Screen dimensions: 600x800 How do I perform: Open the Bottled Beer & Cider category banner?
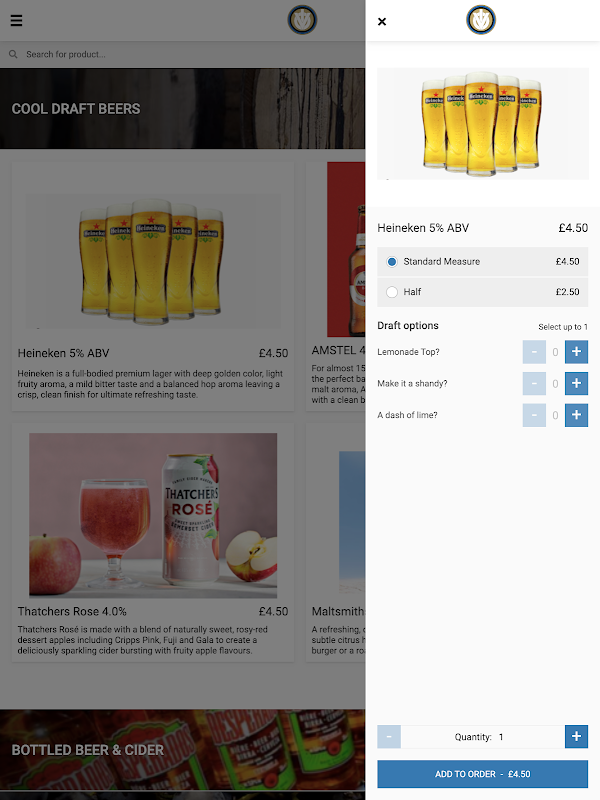(x=183, y=750)
